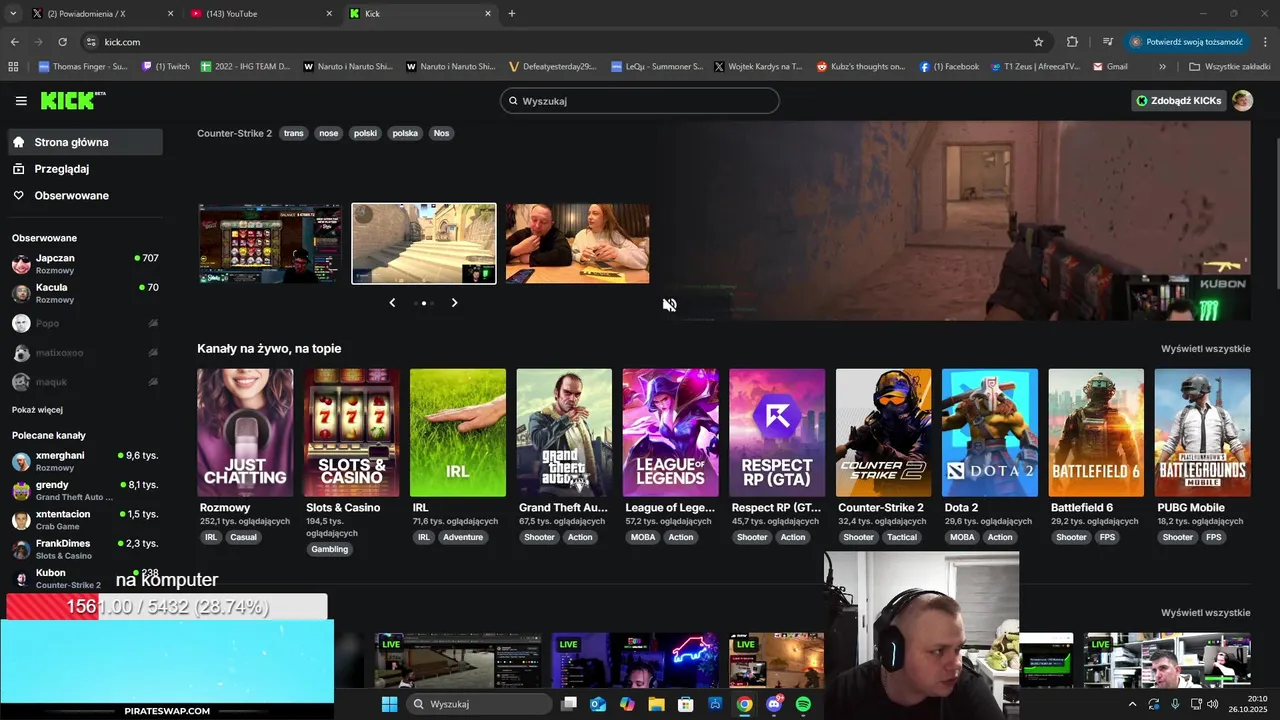Show previous featured stream carousel arrow
Image resolution: width=1280 pixels, height=720 pixels.
392,302
